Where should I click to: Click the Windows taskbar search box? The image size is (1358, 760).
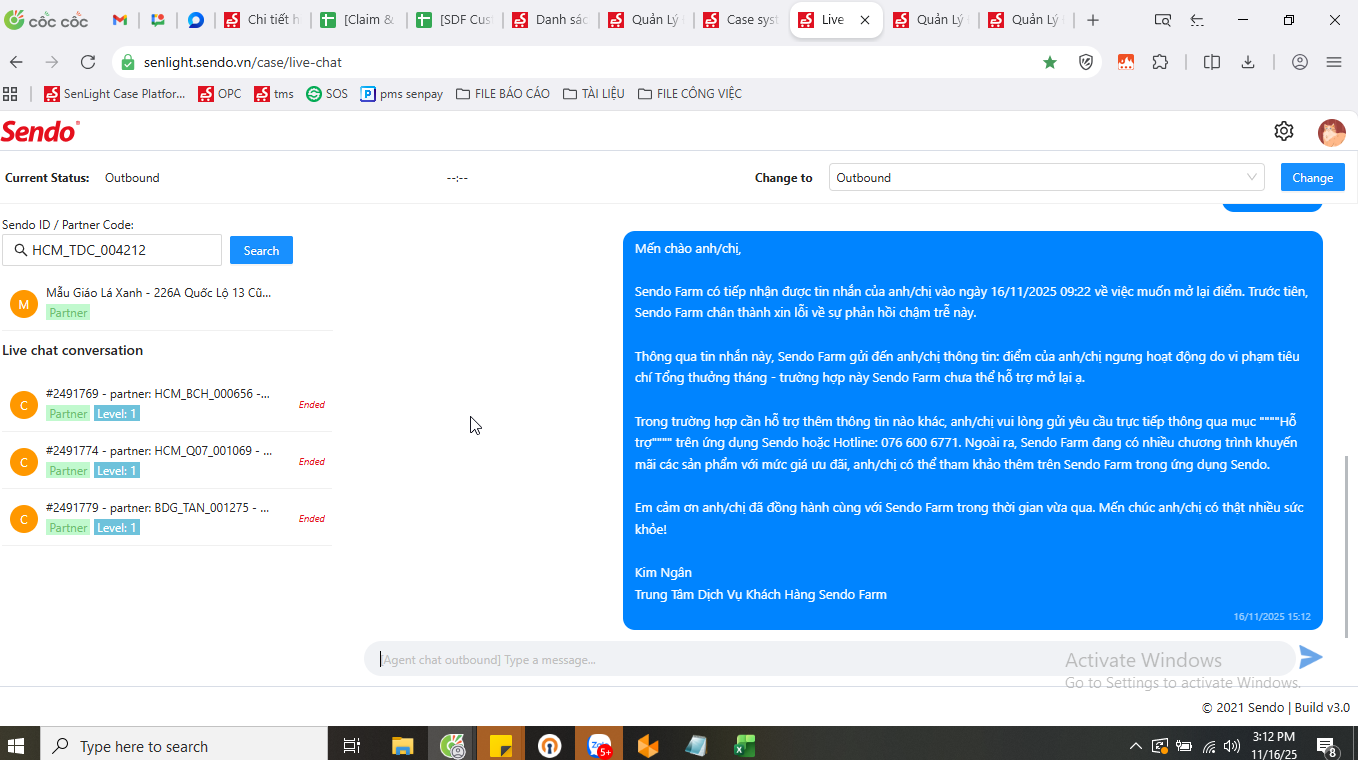(184, 746)
